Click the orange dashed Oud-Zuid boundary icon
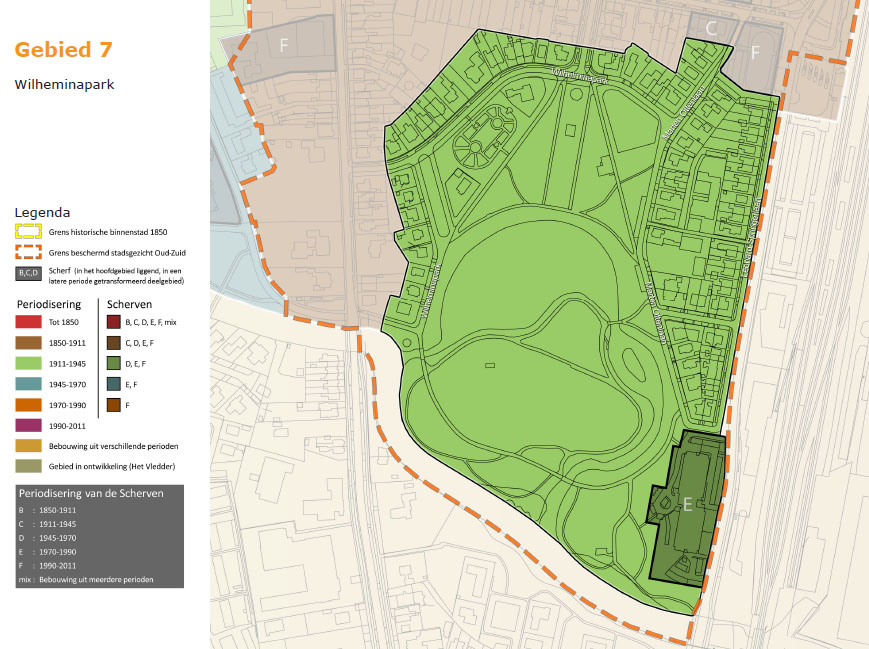This screenshot has height=649, width=869. coord(29,252)
